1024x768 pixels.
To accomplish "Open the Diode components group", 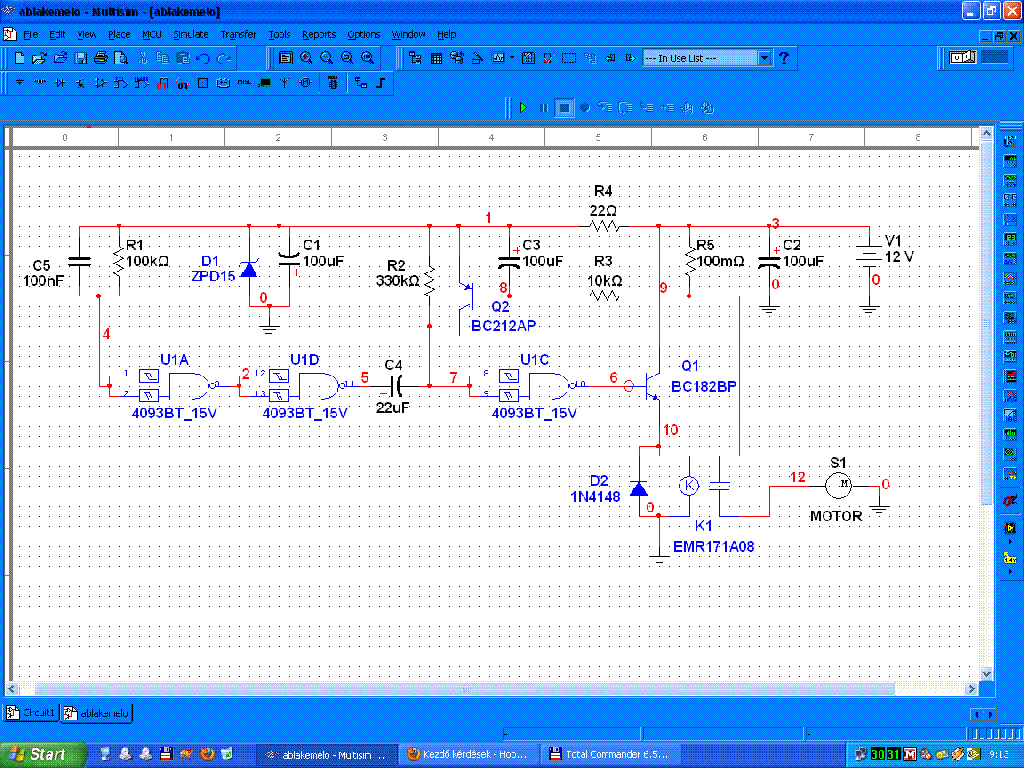I will pos(60,83).
